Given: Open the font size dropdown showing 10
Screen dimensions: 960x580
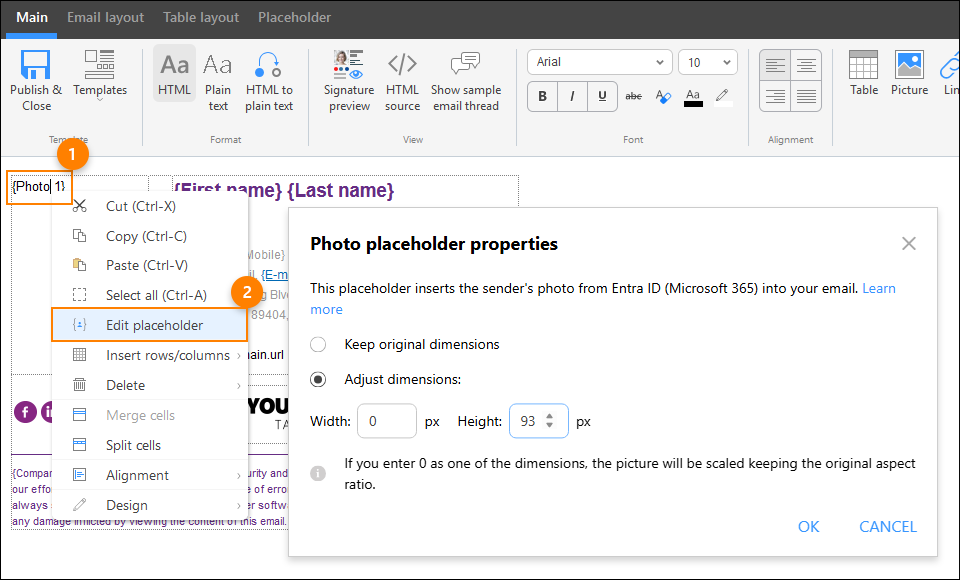Looking at the screenshot, I should (708, 62).
